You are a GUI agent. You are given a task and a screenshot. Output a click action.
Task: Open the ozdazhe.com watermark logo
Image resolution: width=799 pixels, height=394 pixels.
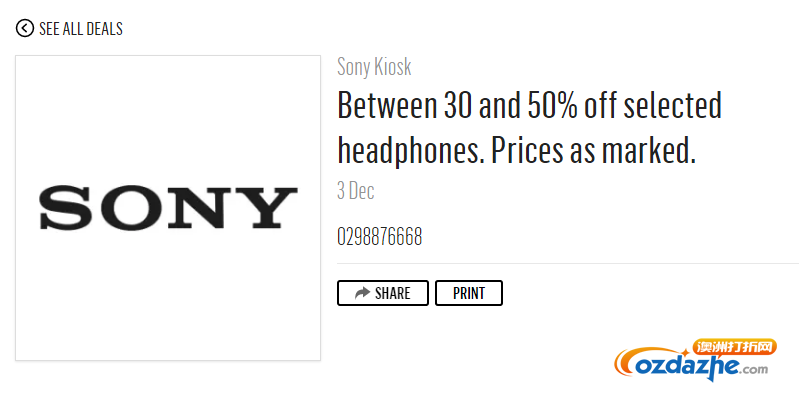pos(696,360)
